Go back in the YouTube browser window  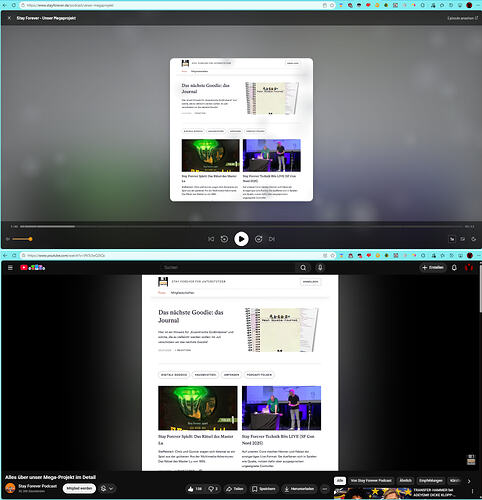point(5,255)
